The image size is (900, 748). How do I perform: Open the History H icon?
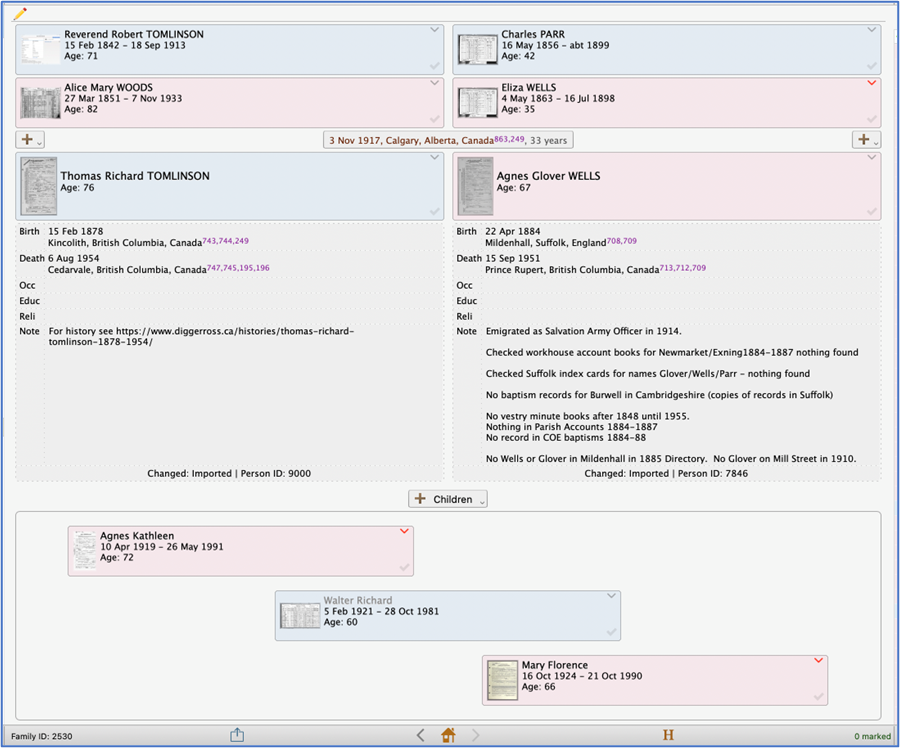point(668,735)
